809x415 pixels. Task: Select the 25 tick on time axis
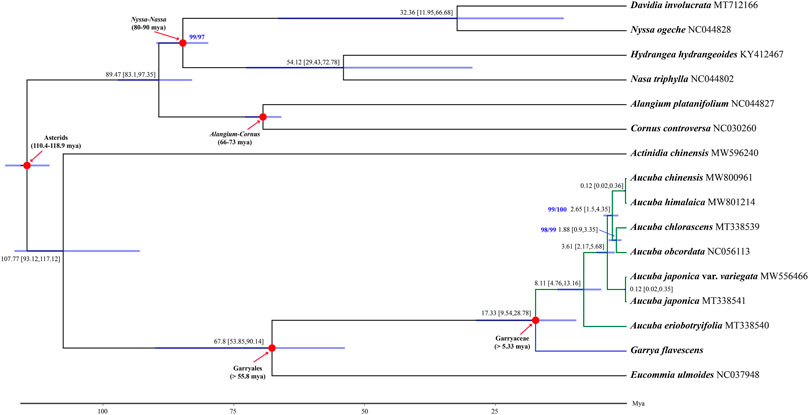tap(495, 411)
